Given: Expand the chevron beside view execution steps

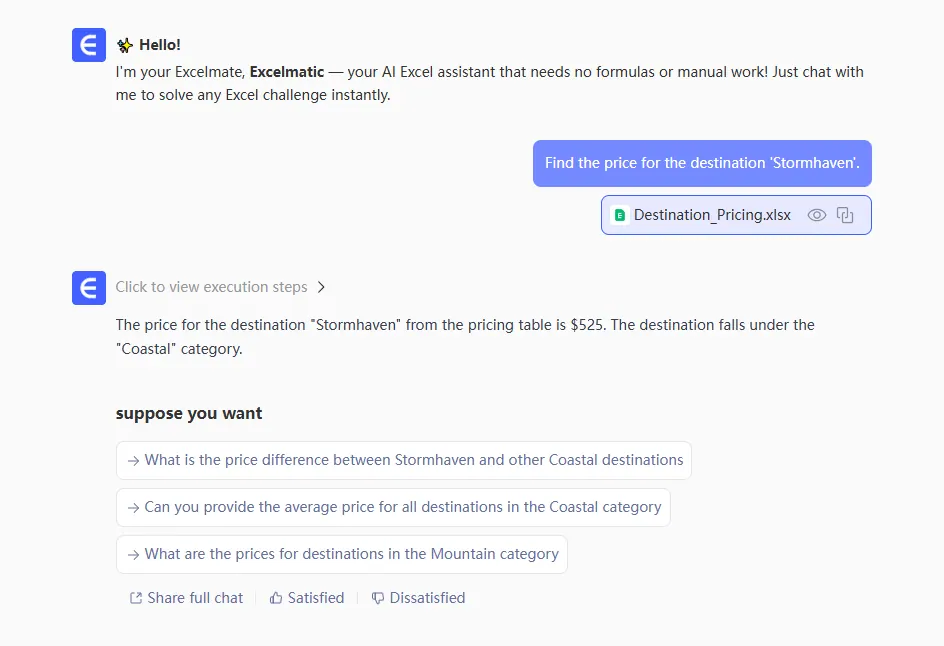Looking at the screenshot, I should [321, 287].
